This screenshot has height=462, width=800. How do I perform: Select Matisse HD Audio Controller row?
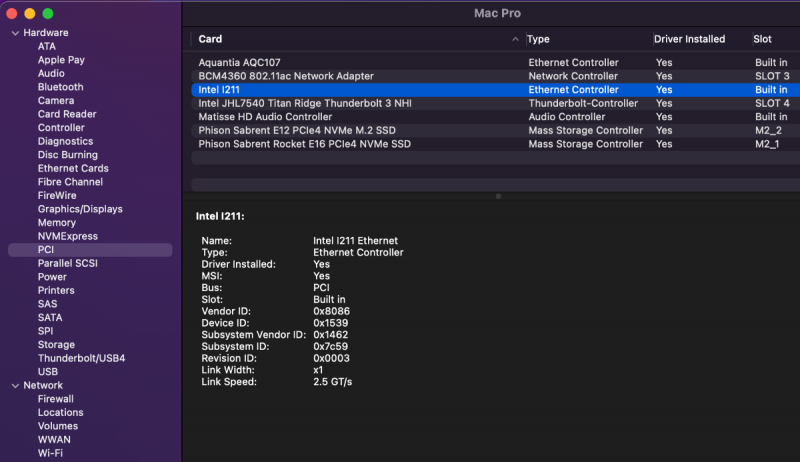(495, 117)
